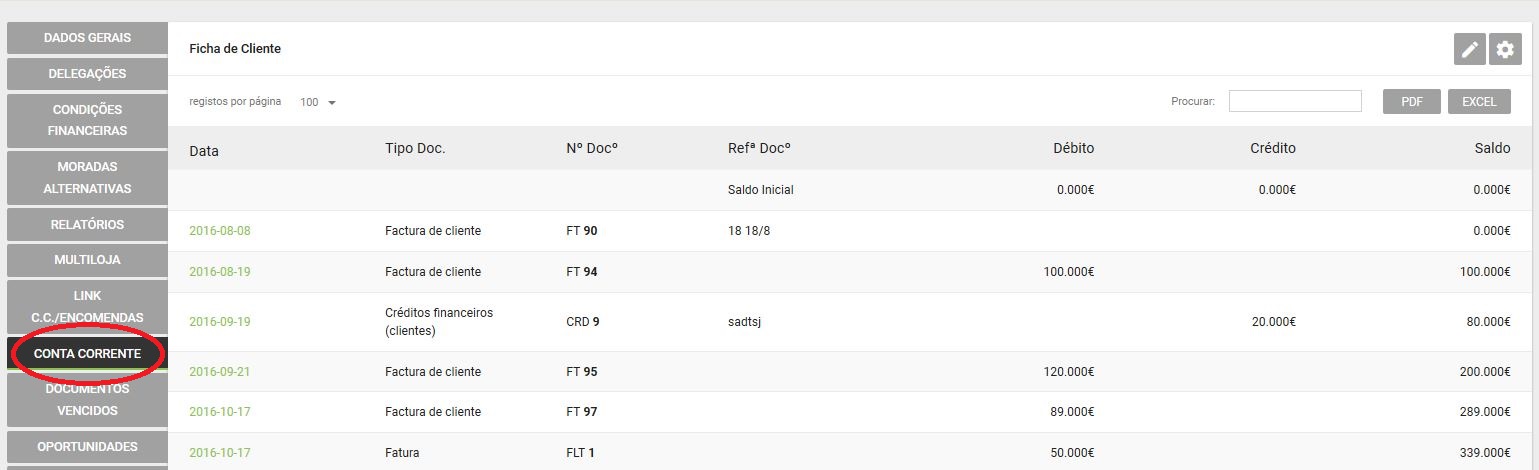Select the Condições Financeiras tab
Image resolution: width=1539 pixels, height=470 pixels.
tap(87, 120)
